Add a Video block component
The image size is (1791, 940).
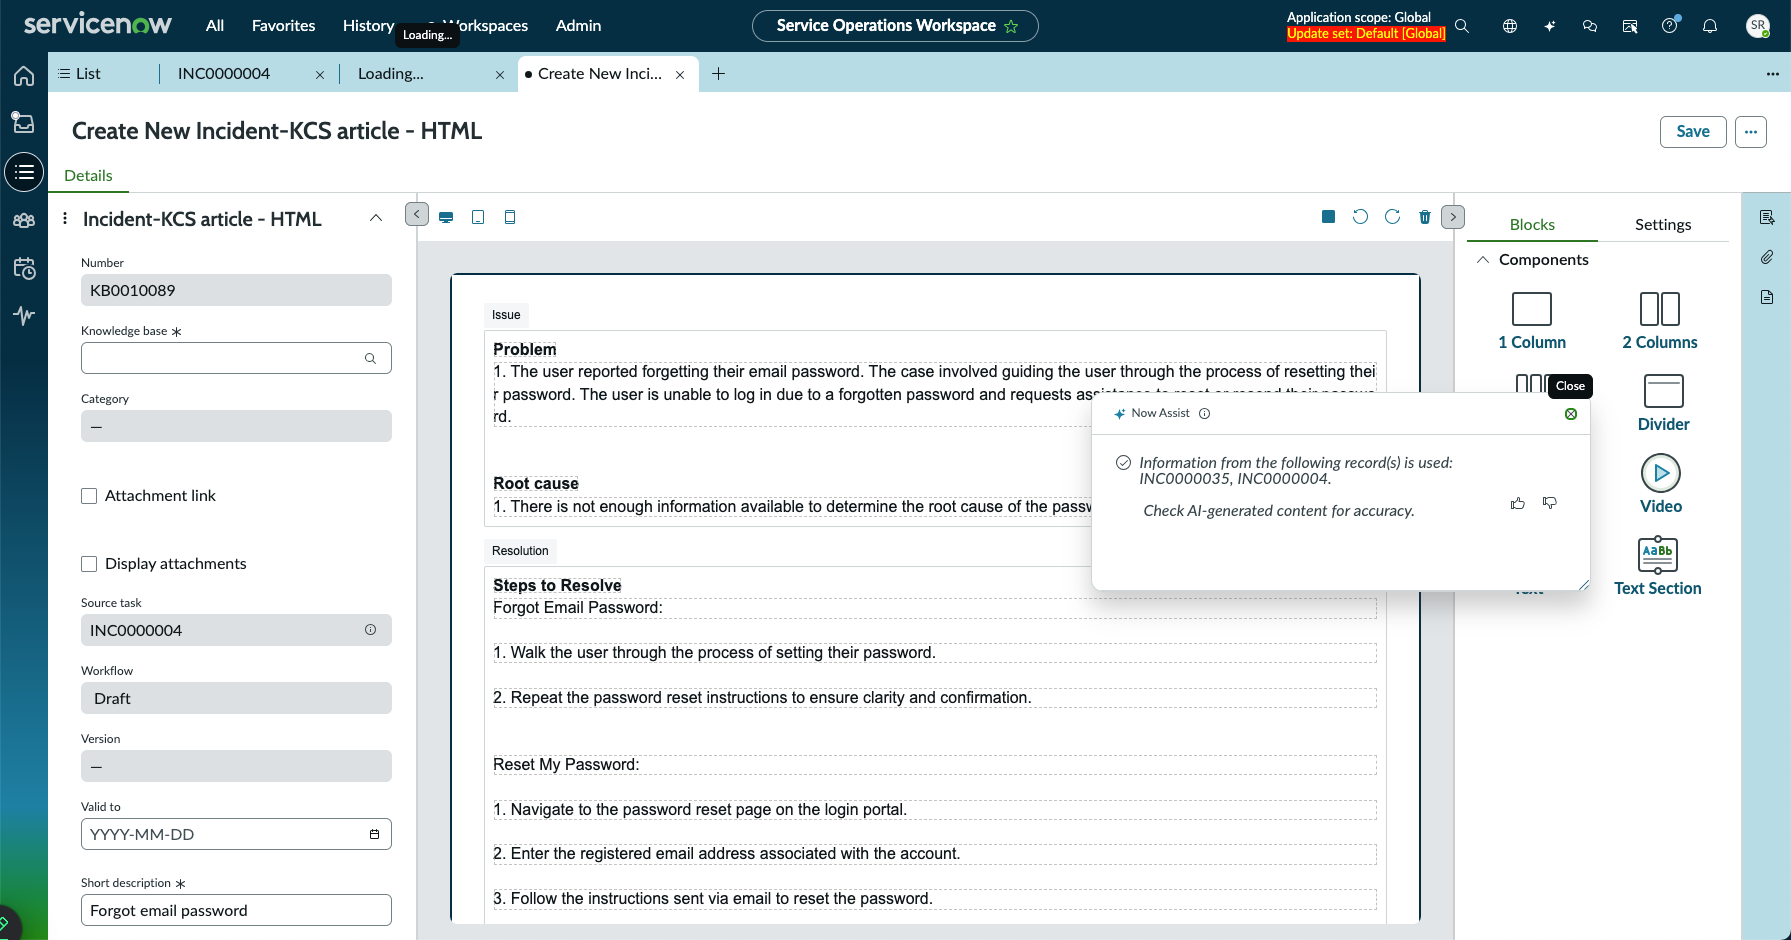[x=1661, y=484]
